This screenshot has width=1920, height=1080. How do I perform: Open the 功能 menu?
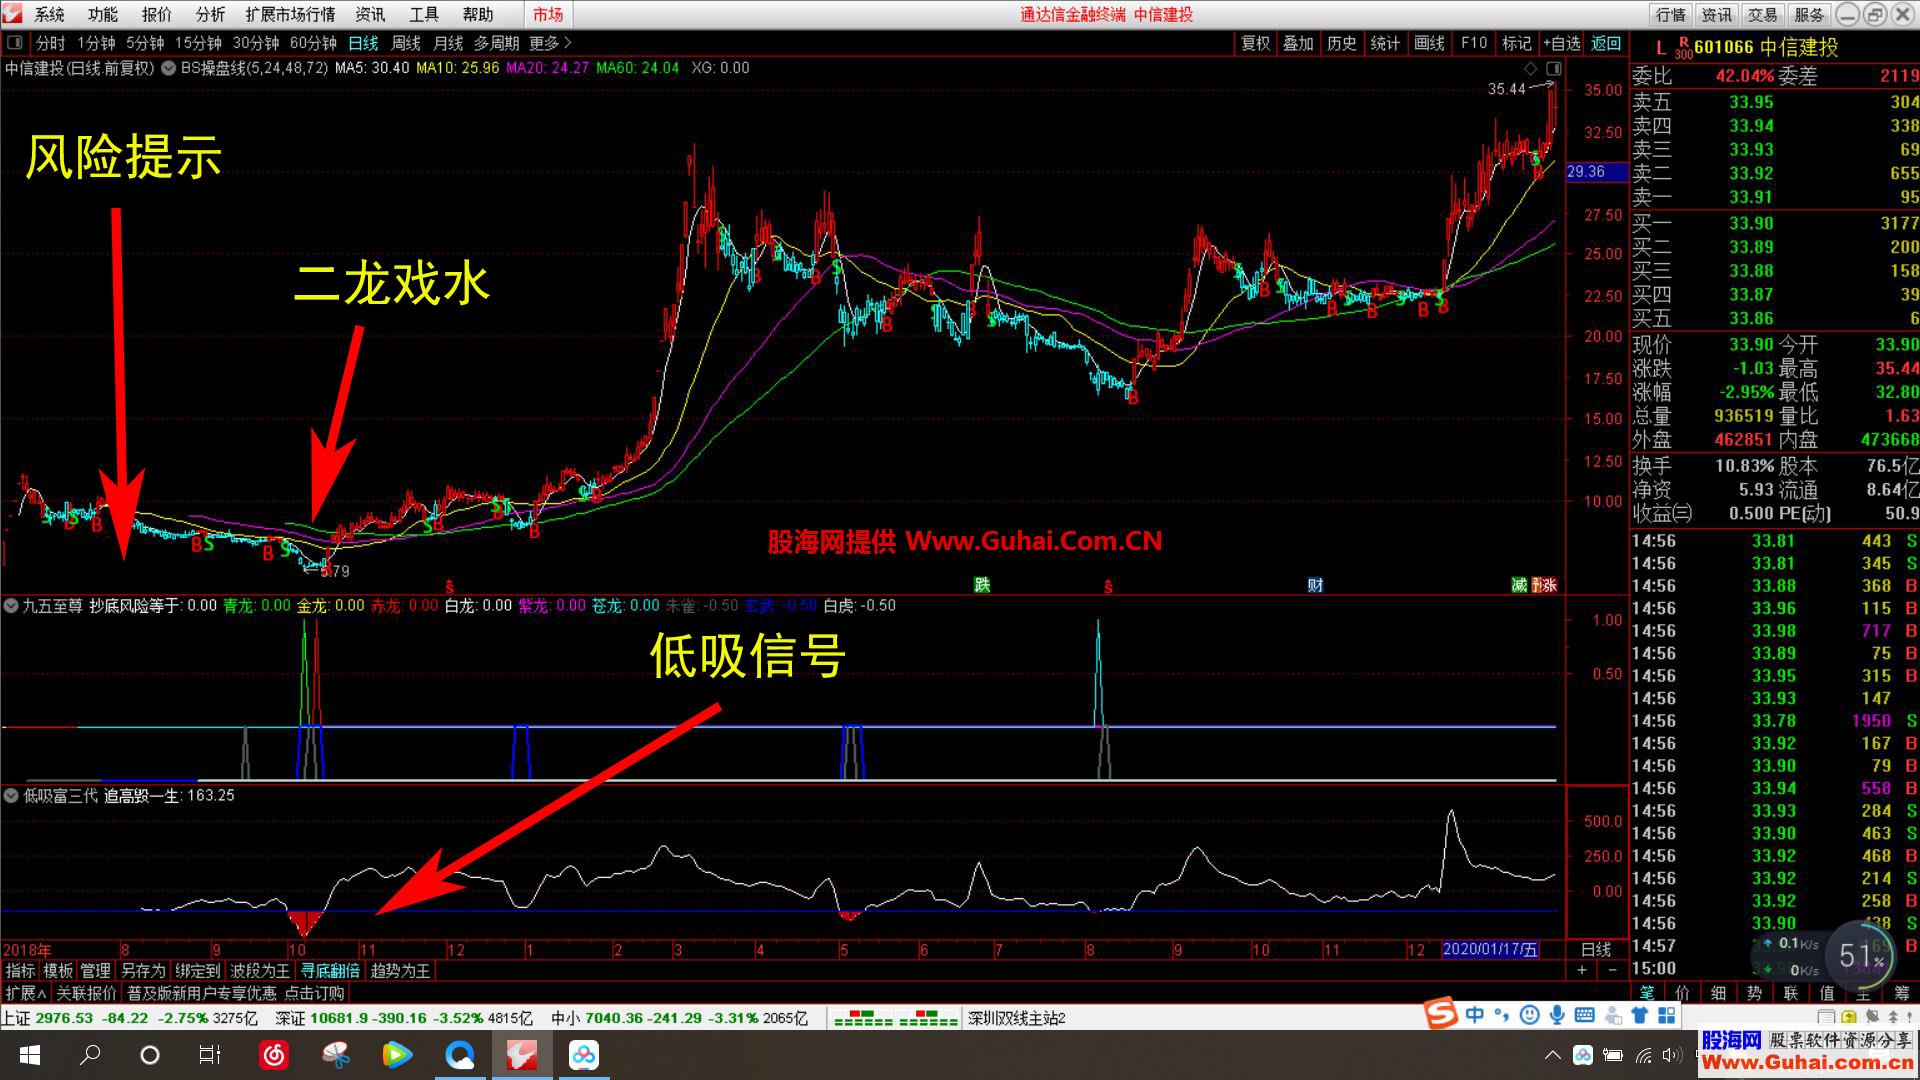coord(103,14)
